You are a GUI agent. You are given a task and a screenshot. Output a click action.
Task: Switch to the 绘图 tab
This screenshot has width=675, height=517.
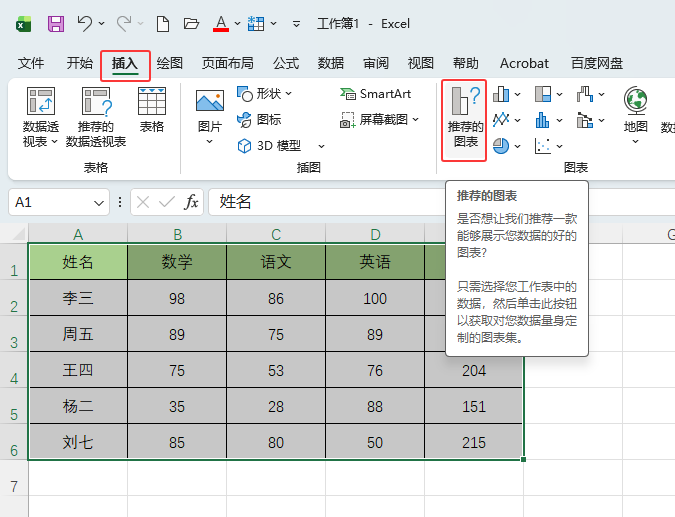(170, 63)
